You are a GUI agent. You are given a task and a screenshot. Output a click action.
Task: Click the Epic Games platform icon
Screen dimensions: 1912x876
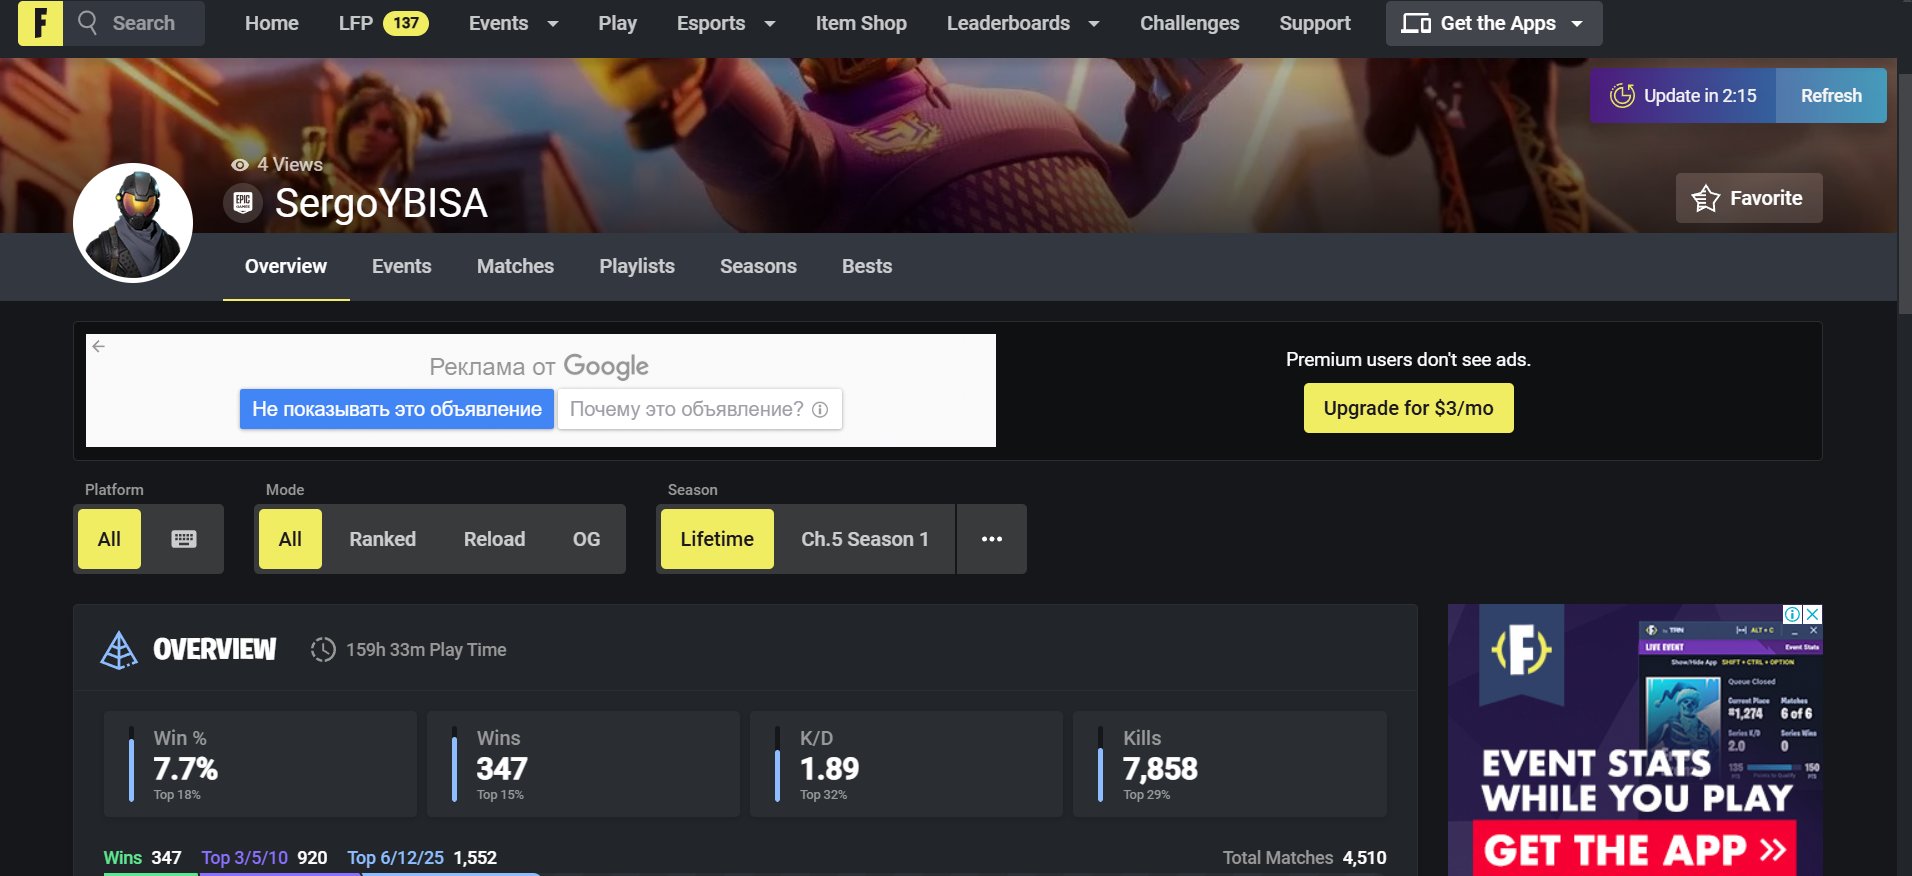243,203
